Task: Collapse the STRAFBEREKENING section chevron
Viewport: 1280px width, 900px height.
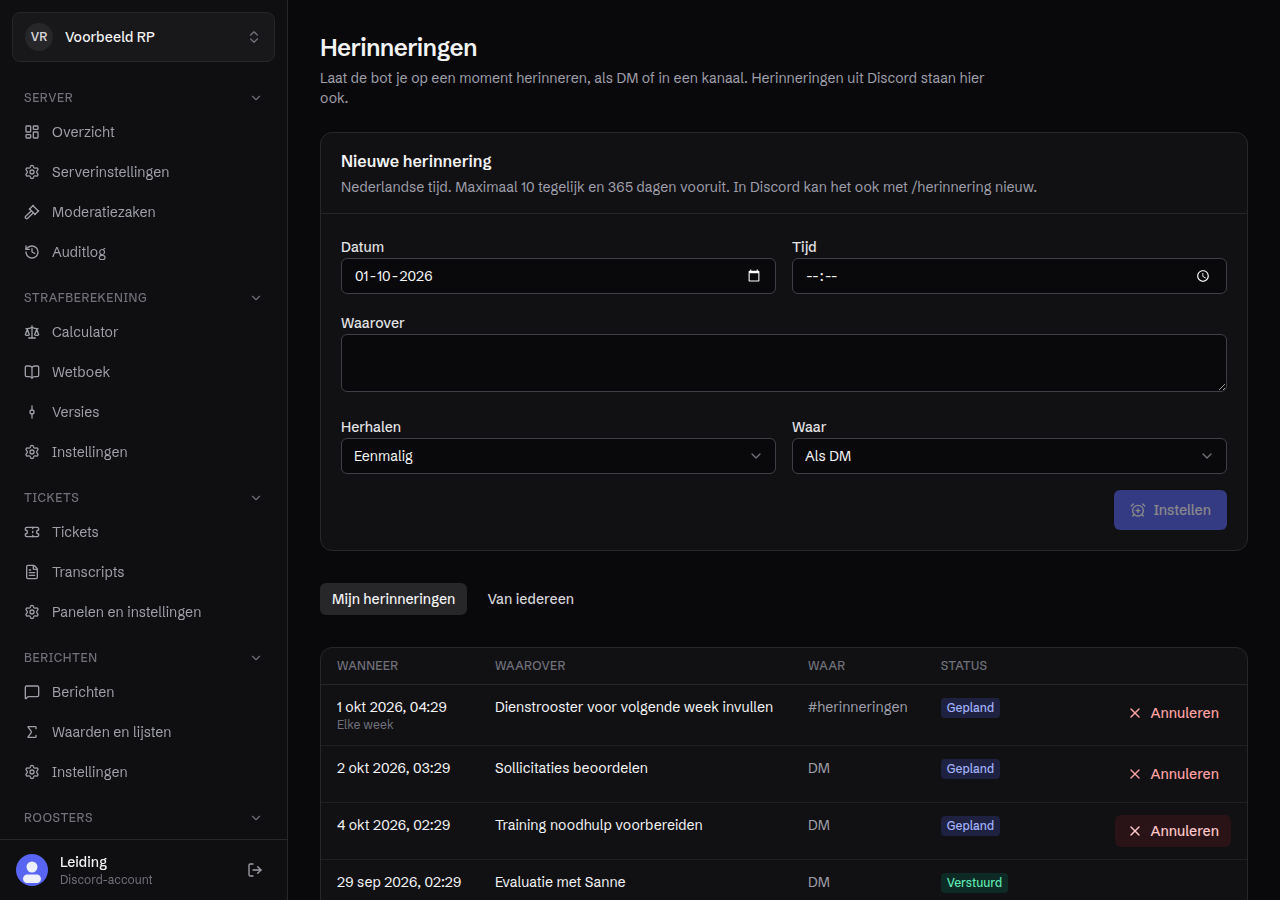Action: 256,298
